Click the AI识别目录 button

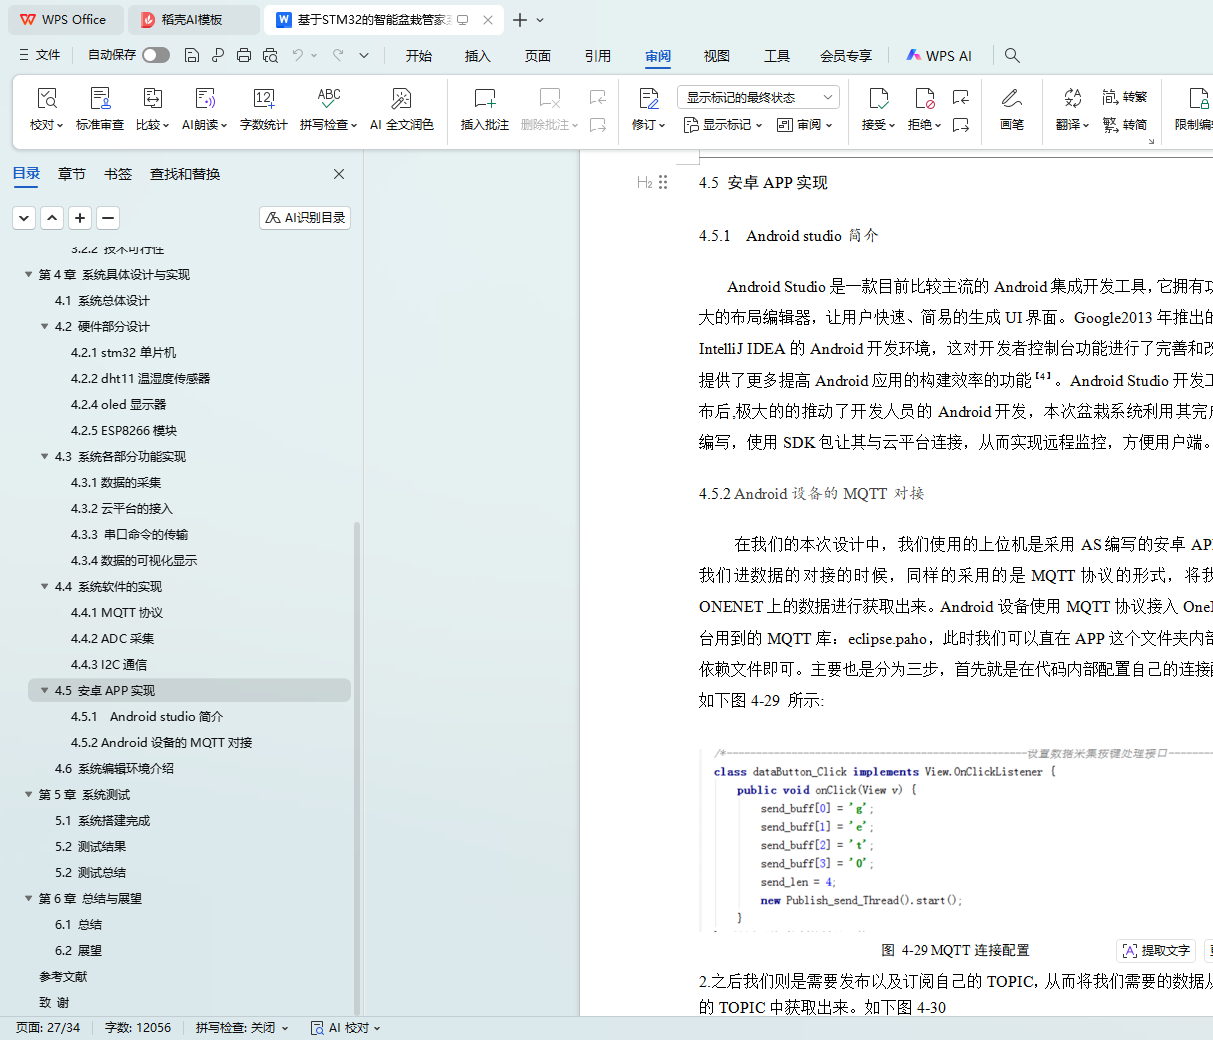pyautogui.click(x=305, y=217)
